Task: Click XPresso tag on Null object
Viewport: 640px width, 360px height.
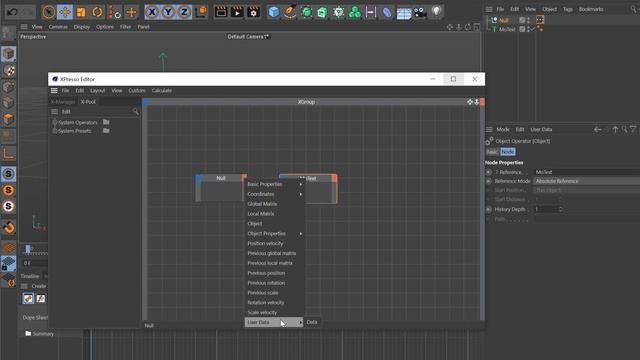Action: (540, 20)
